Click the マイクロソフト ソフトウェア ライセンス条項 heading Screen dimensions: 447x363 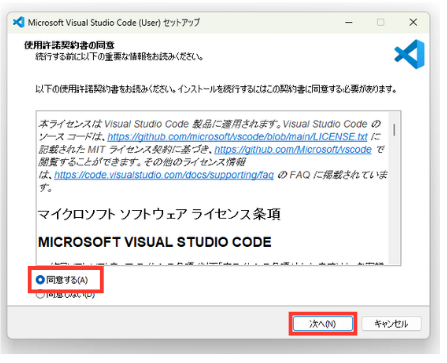[x=159, y=214]
